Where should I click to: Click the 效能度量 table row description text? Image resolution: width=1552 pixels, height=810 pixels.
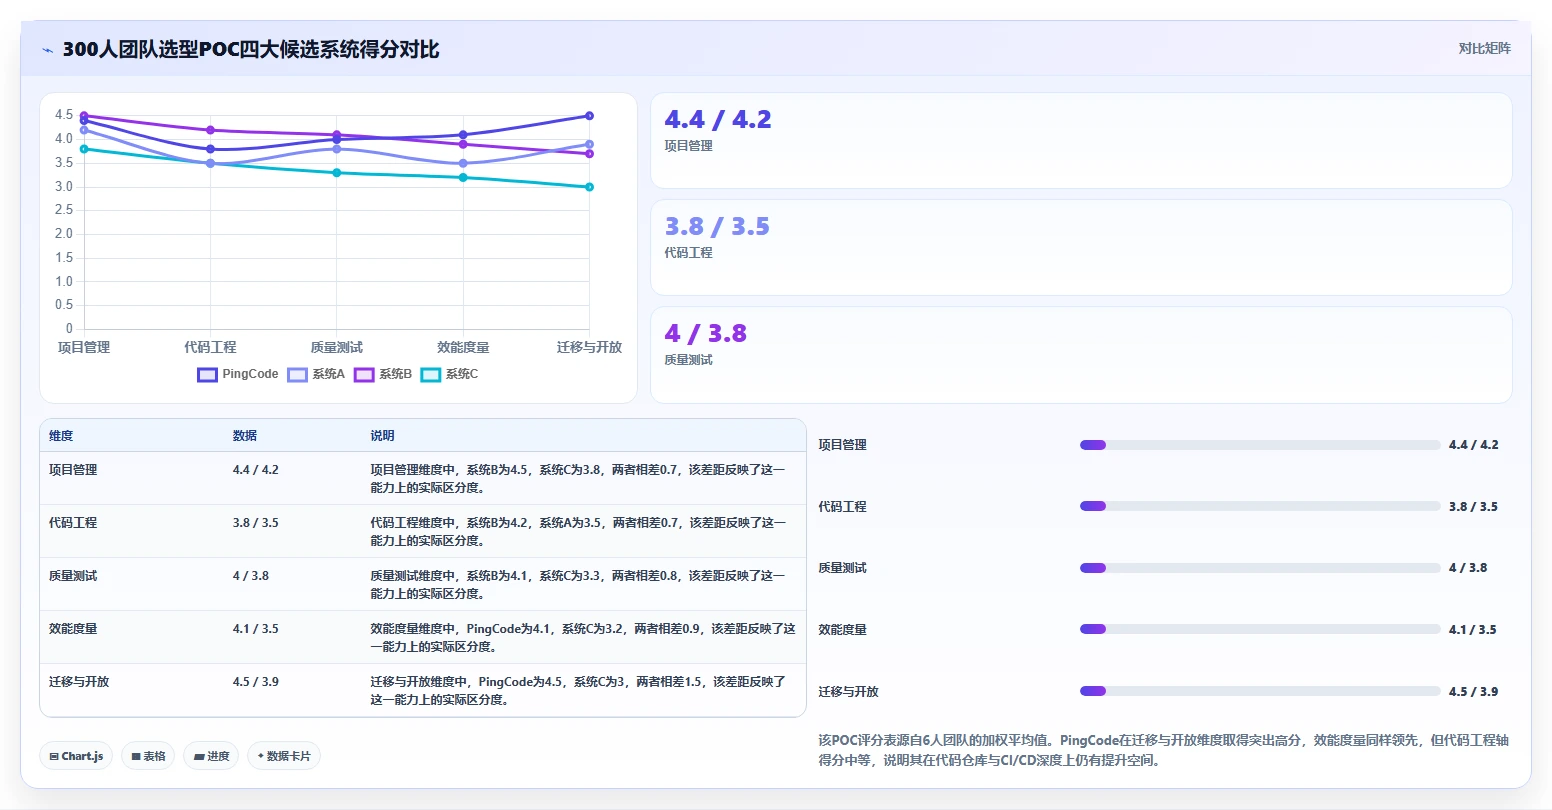[x=583, y=638]
